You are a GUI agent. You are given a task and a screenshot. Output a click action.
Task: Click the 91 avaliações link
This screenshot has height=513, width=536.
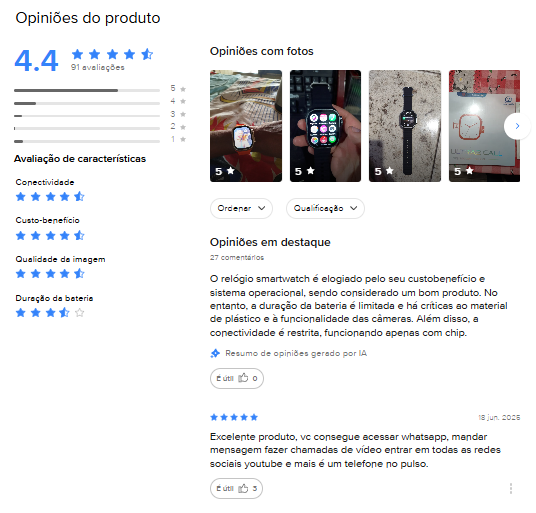(97, 67)
